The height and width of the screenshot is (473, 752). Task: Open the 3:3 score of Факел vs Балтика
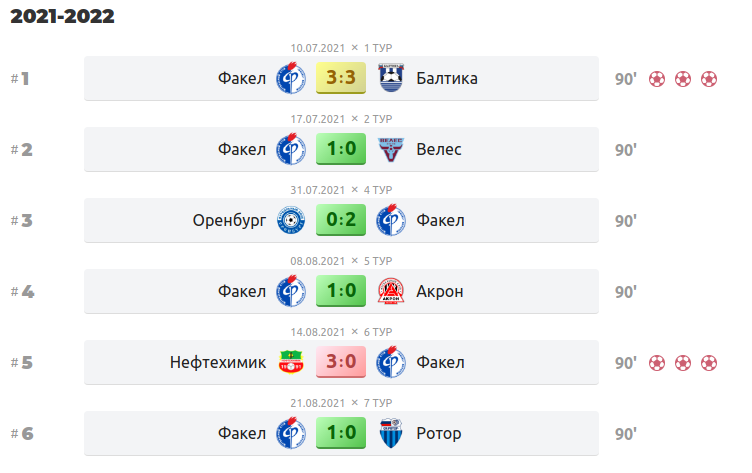341,78
